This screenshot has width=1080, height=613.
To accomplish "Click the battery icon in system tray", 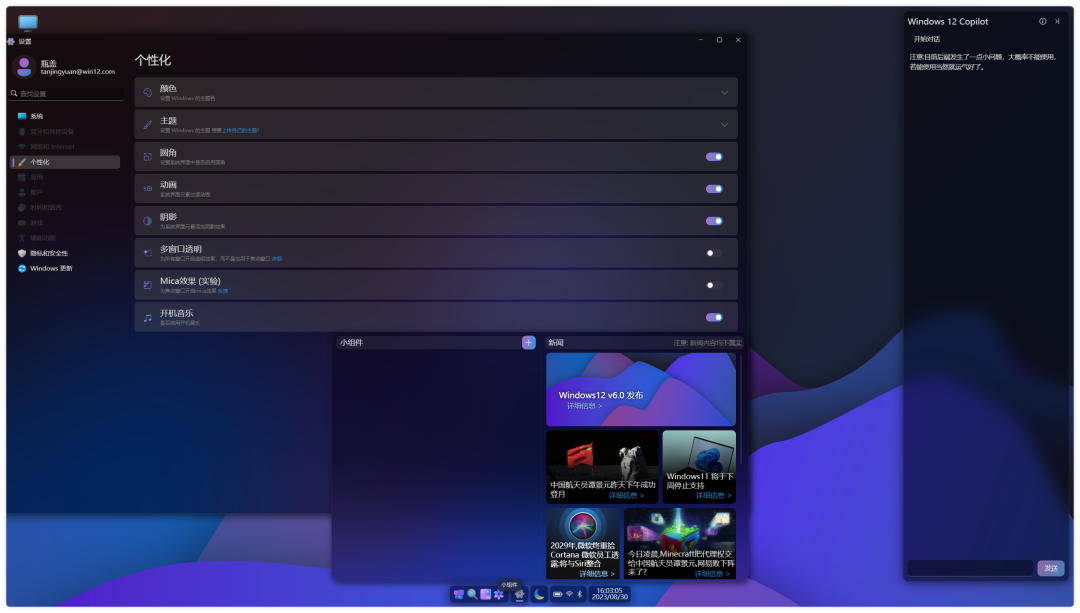I will [558, 594].
